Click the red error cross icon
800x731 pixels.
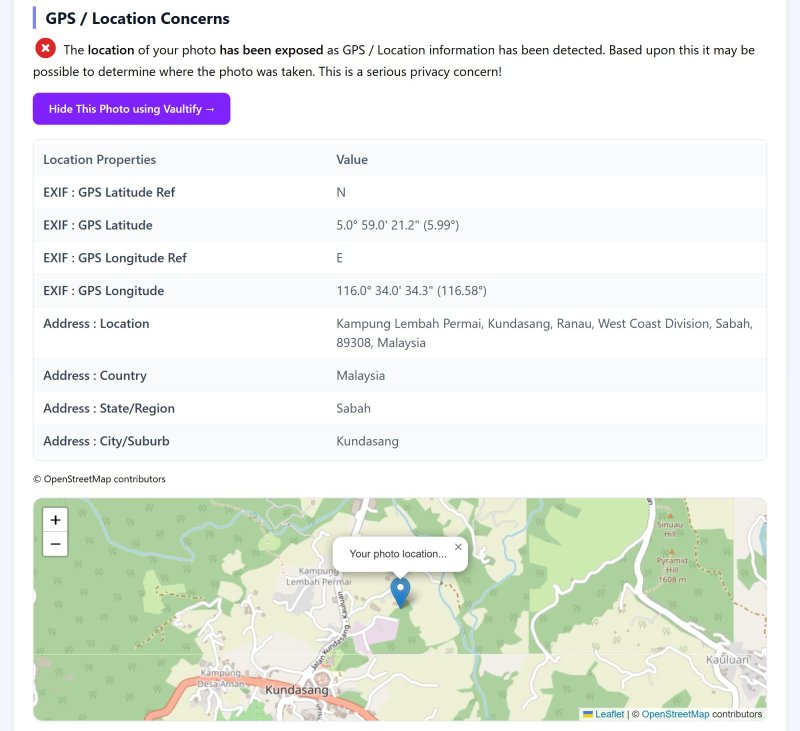click(45, 48)
